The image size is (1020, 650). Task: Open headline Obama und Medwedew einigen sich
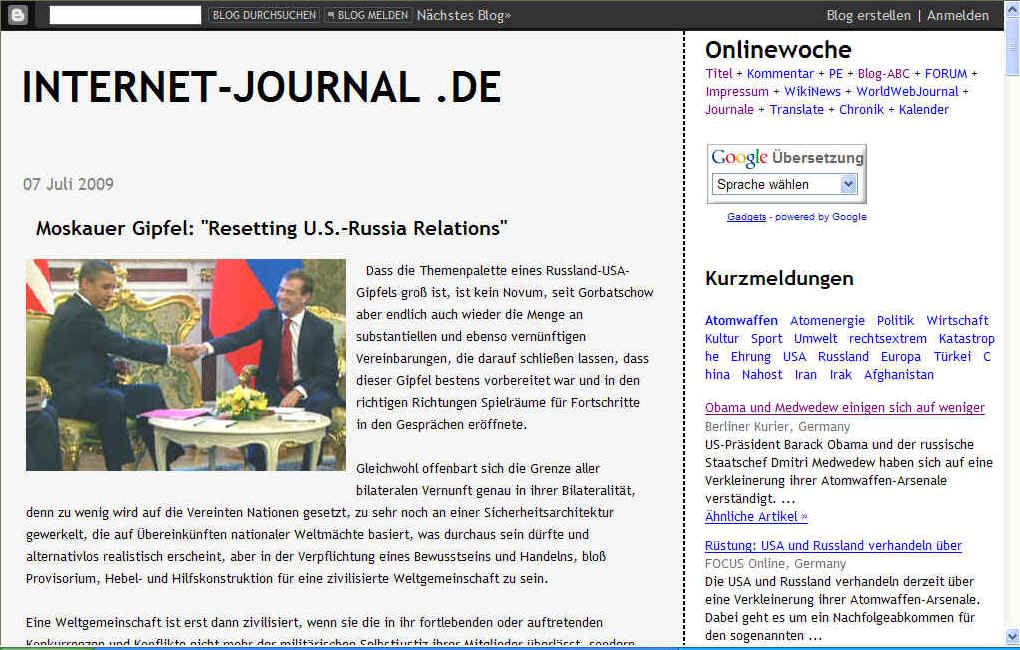point(844,407)
